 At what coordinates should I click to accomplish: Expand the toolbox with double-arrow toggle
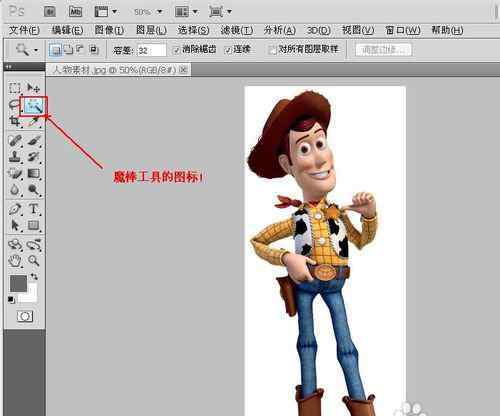point(8,67)
